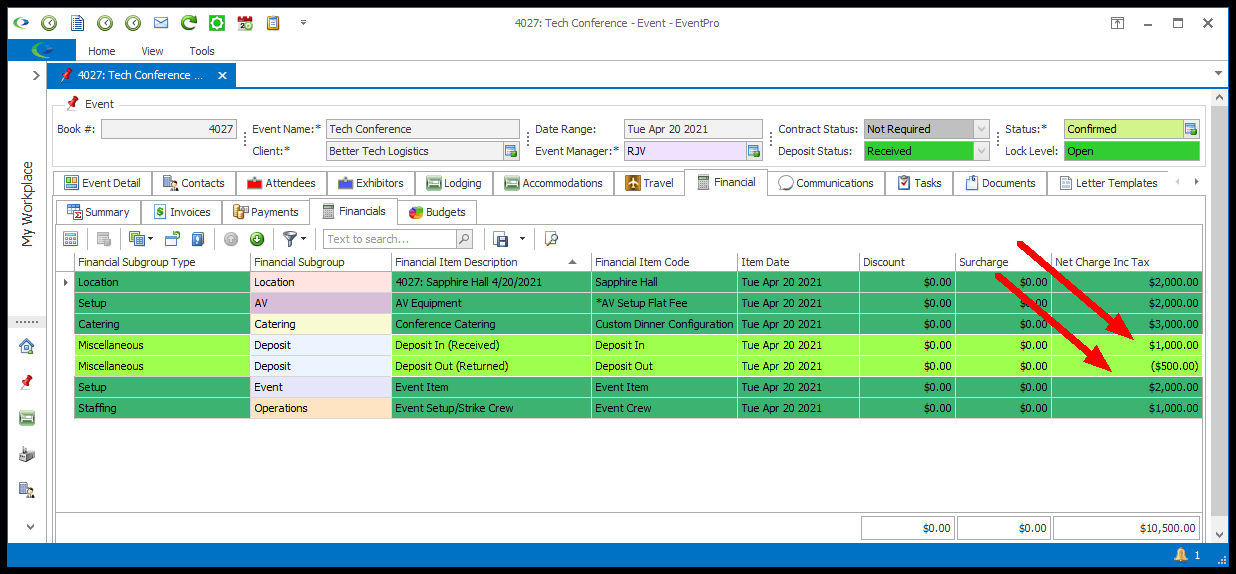Click the ribbon display options button
Viewport: 1236px width, 574px height.
point(1117,22)
